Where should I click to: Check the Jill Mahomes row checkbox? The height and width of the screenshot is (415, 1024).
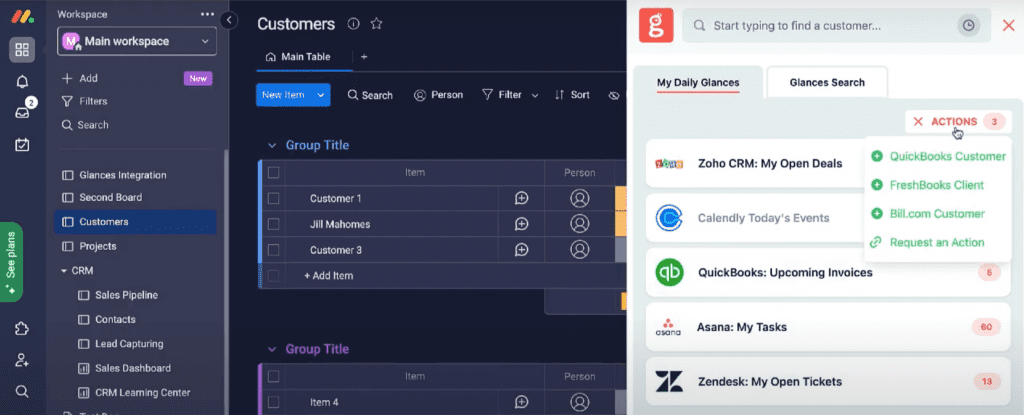point(274,224)
